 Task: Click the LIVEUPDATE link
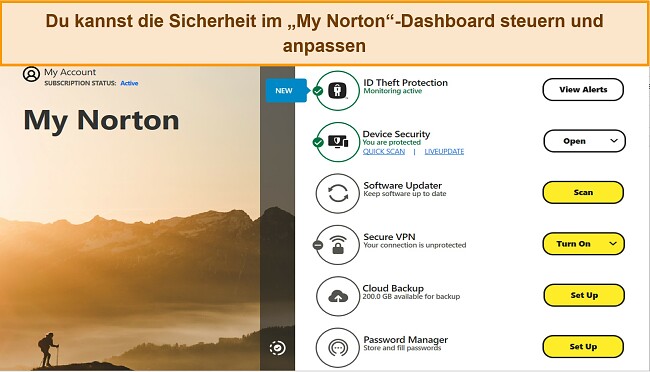[444, 151]
